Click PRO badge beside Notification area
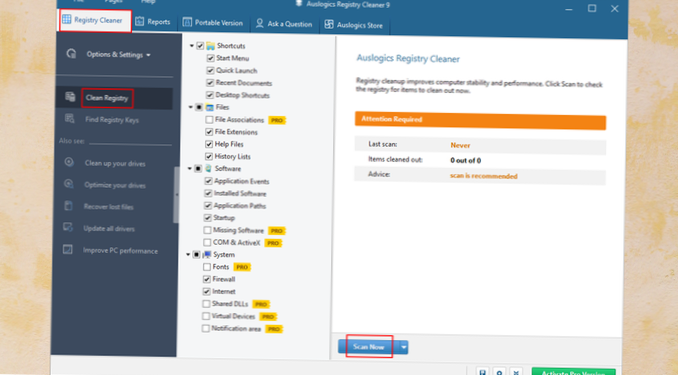This screenshot has width=678, height=375. point(274,329)
